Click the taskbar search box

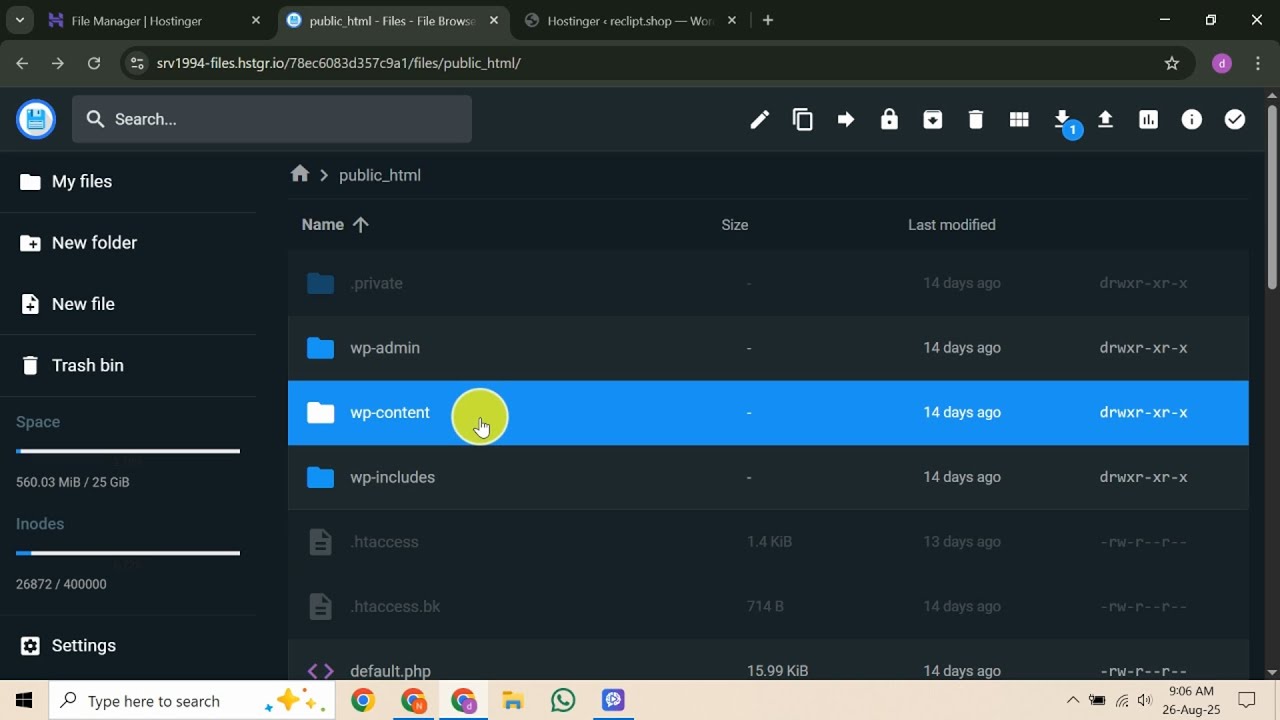point(193,701)
